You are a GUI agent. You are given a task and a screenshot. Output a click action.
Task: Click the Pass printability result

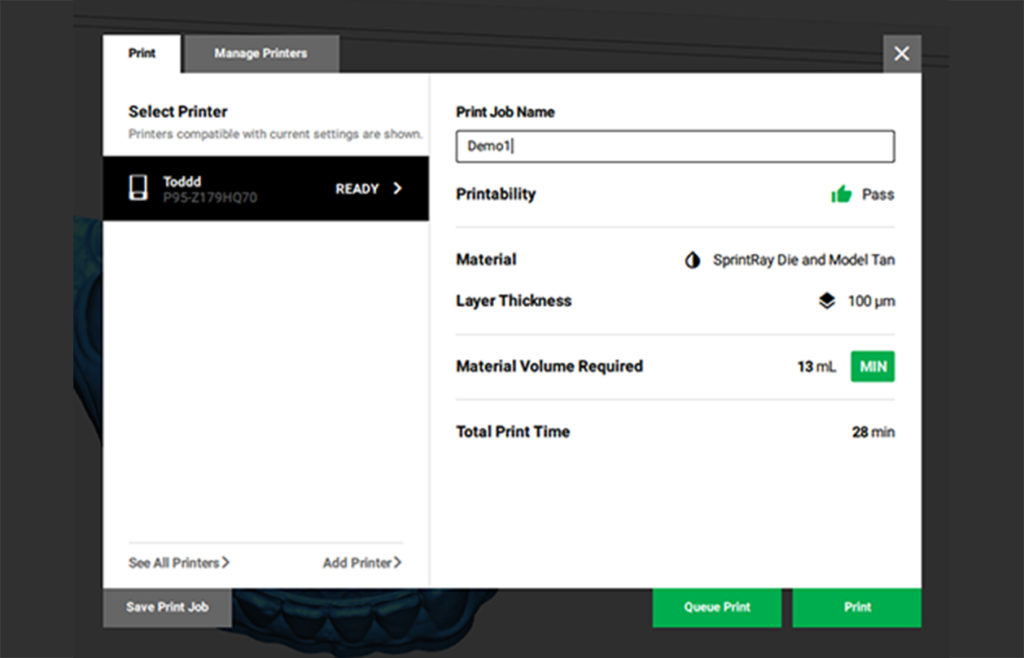tap(877, 195)
